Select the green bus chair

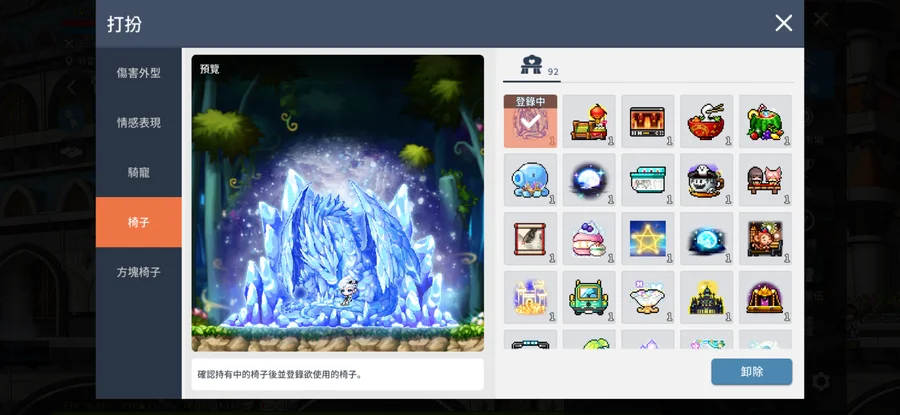click(x=589, y=297)
